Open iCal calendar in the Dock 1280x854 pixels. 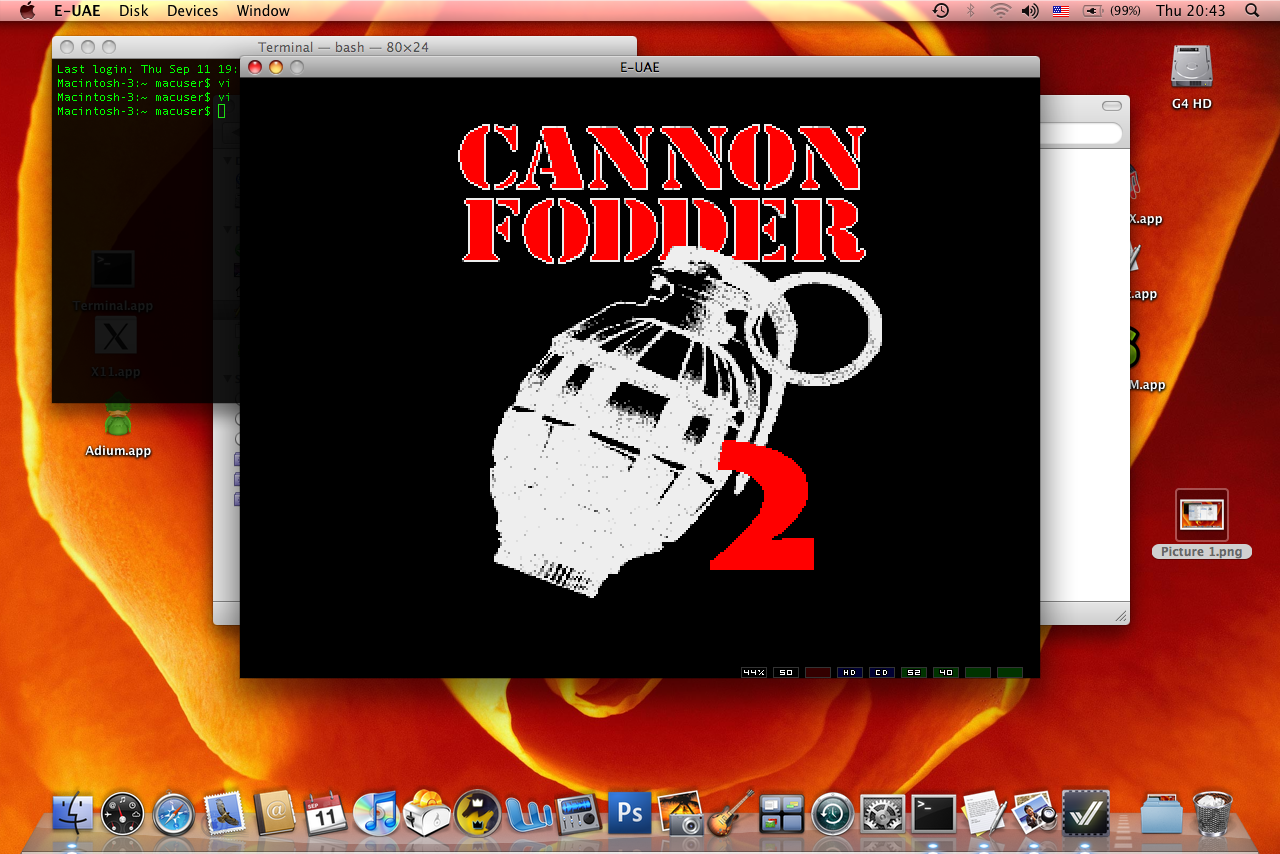click(x=325, y=814)
